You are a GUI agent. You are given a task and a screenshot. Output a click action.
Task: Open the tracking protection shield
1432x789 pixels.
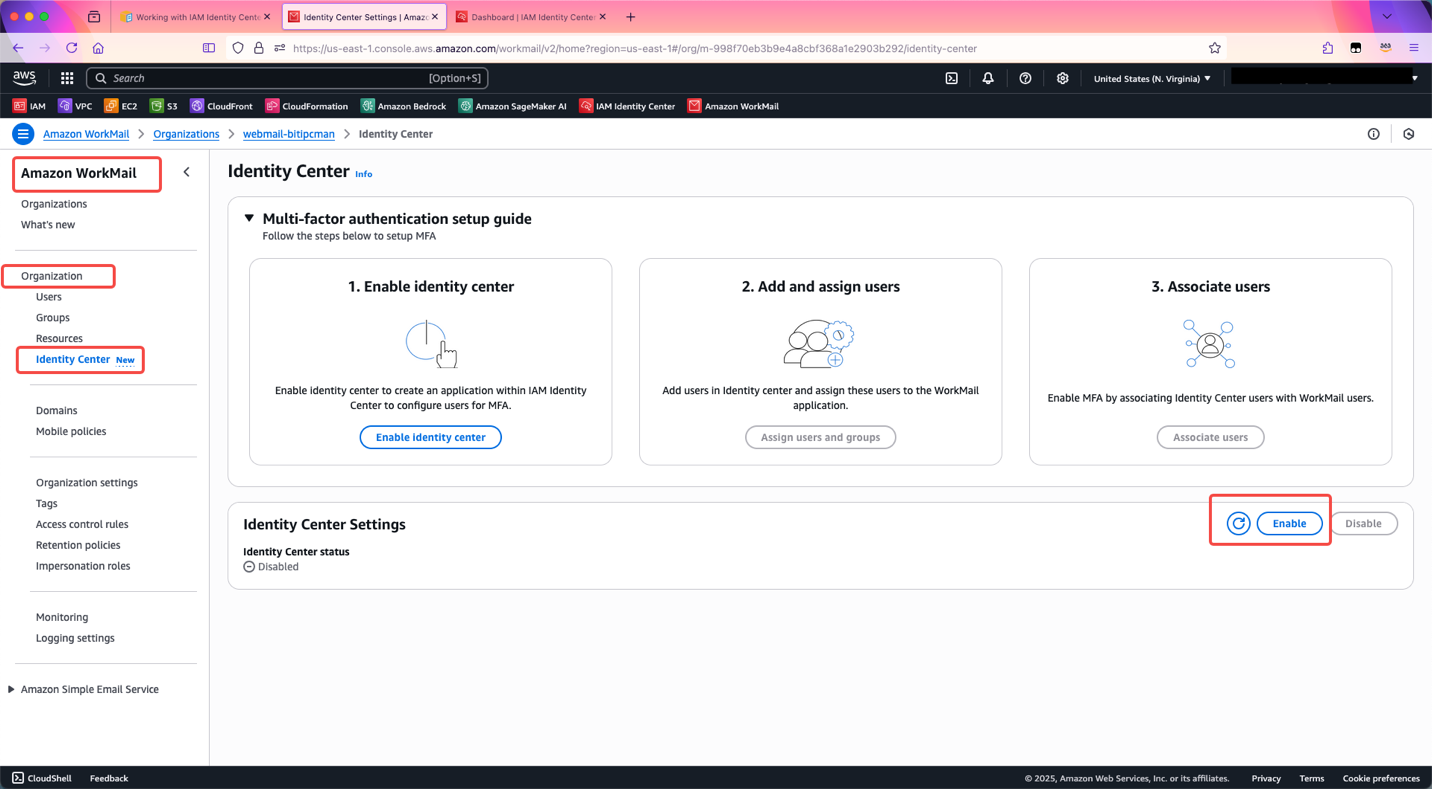238,48
